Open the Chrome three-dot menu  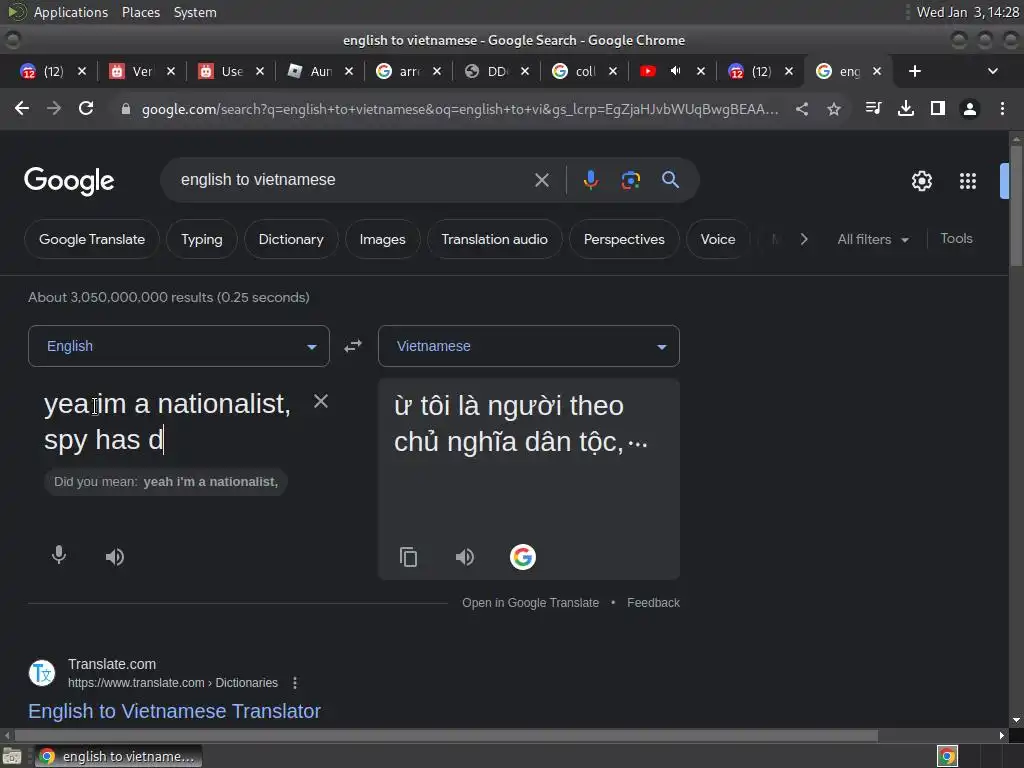click(1002, 108)
